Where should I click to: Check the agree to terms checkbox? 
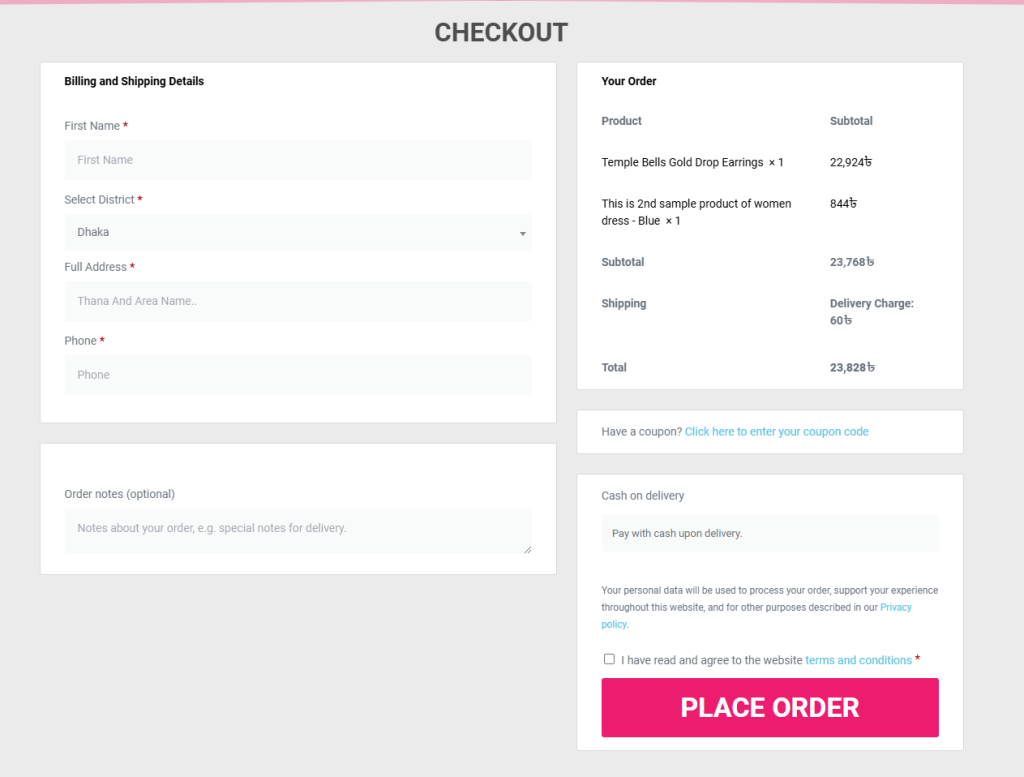click(x=609, y=659)
